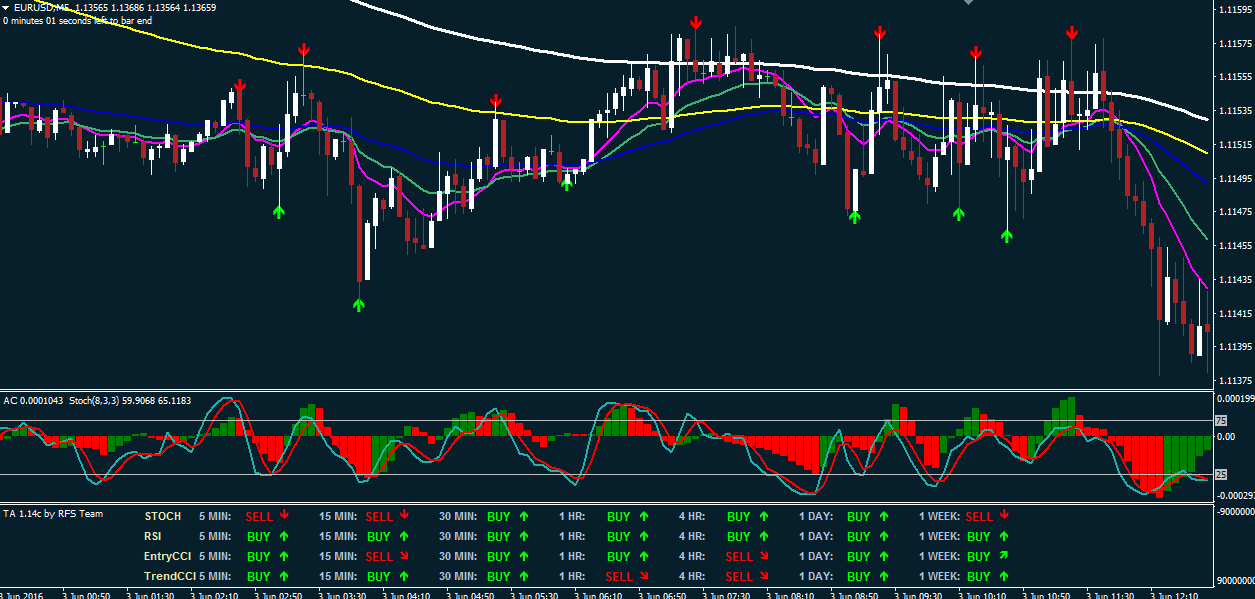Click red arrow beside STOCH 15 MIN SELL

404,515
